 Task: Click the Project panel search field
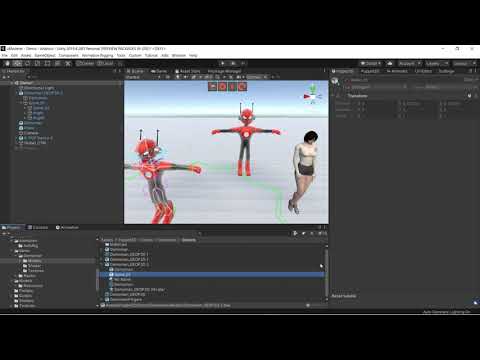(x=245, y=233)
